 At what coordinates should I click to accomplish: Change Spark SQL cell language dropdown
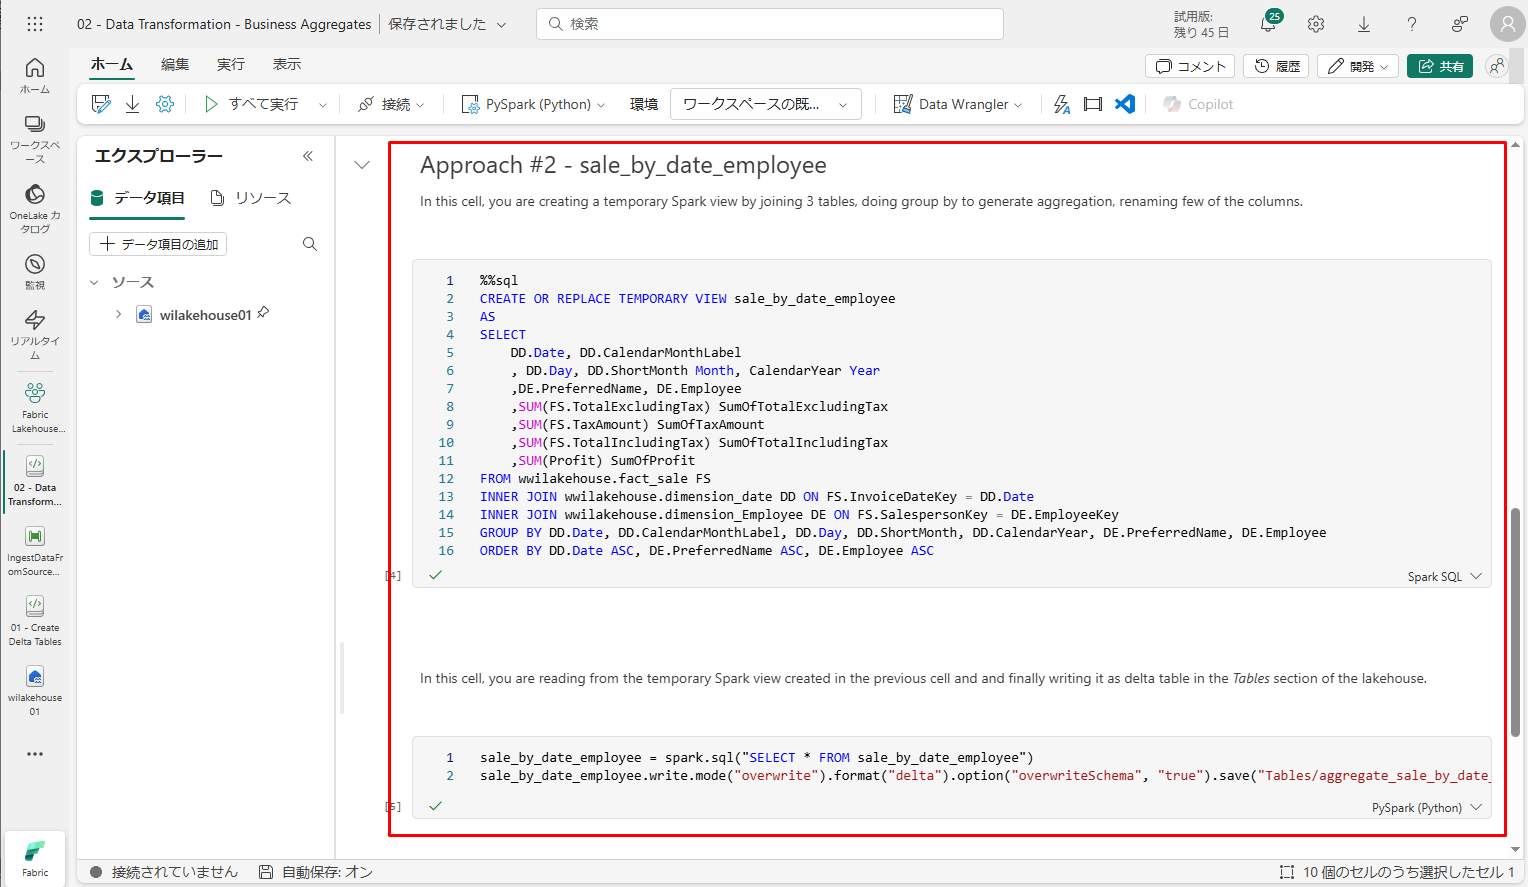pyautogui.click(x=1444, y=577)
